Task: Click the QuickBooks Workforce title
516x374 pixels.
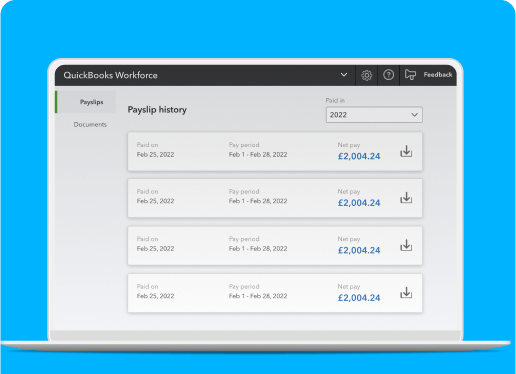Action: (110, 75)
